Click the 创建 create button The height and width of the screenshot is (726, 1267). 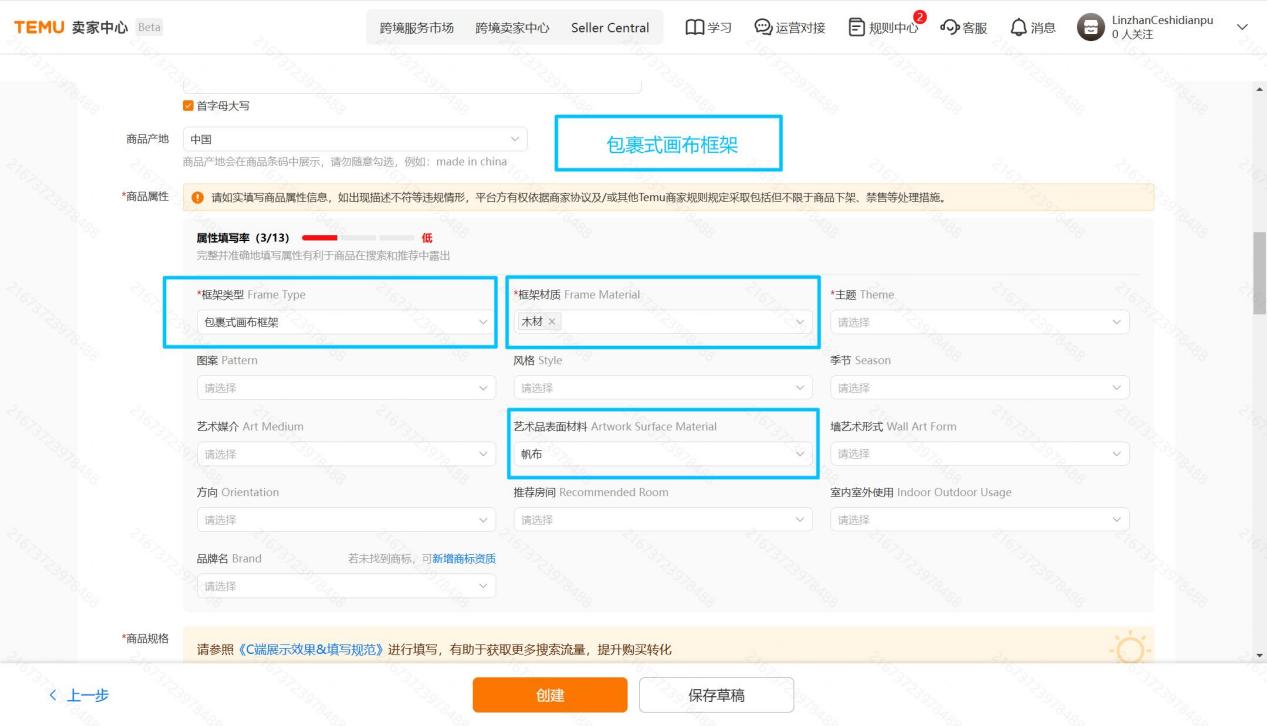pos(549,694)
